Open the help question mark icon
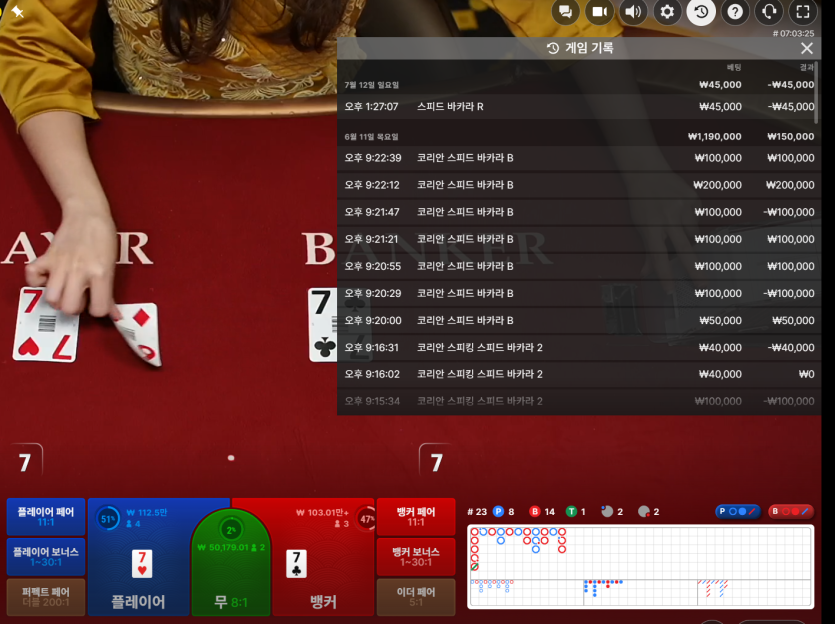Viewport: 835px width, 624px height. [x=735, y=12]
